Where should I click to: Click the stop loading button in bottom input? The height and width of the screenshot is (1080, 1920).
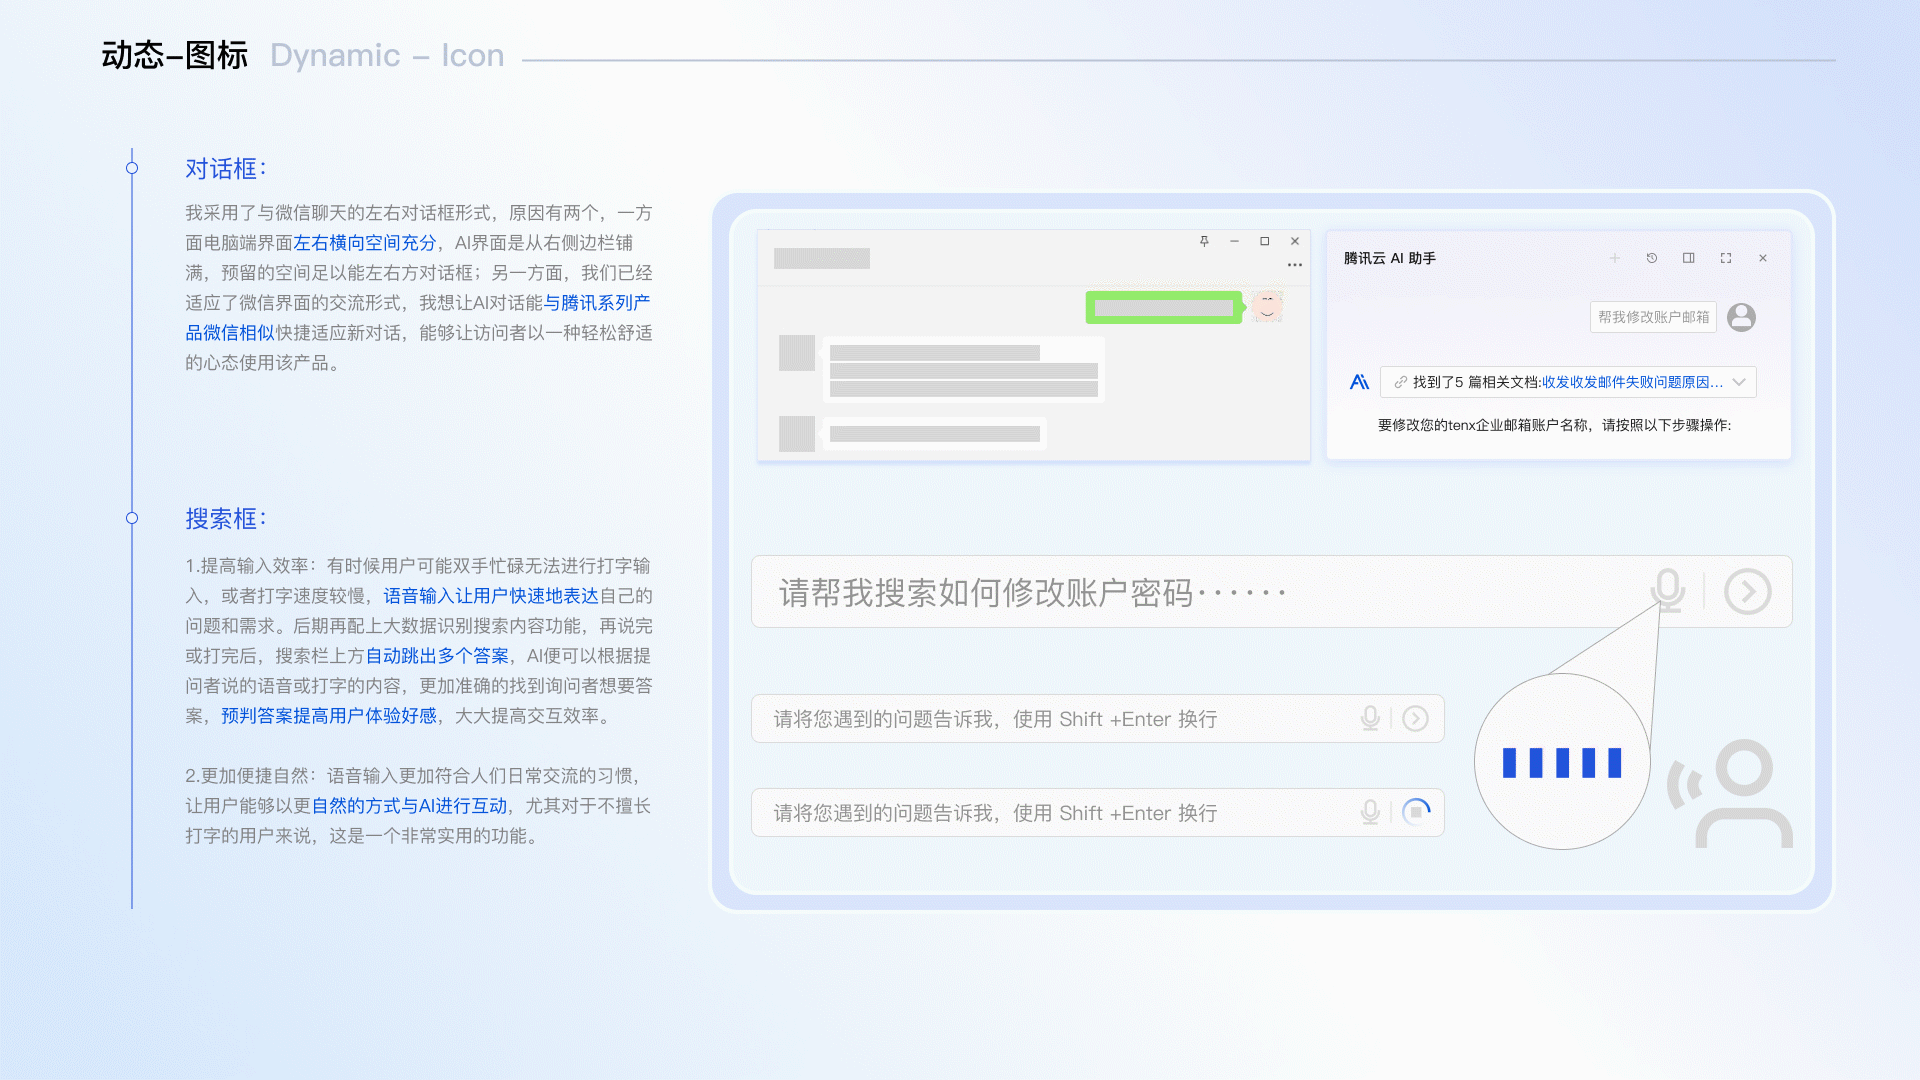(x=1416, y=812)
